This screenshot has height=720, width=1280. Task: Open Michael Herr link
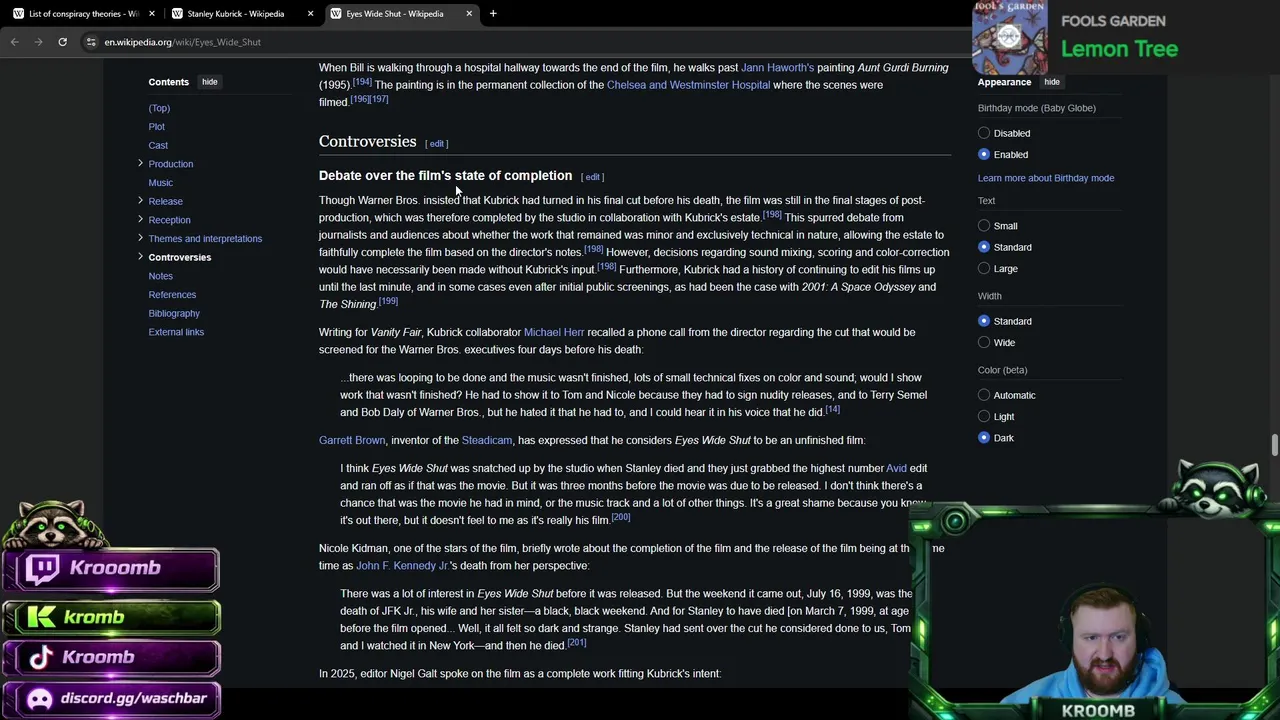tap(554, 332)
